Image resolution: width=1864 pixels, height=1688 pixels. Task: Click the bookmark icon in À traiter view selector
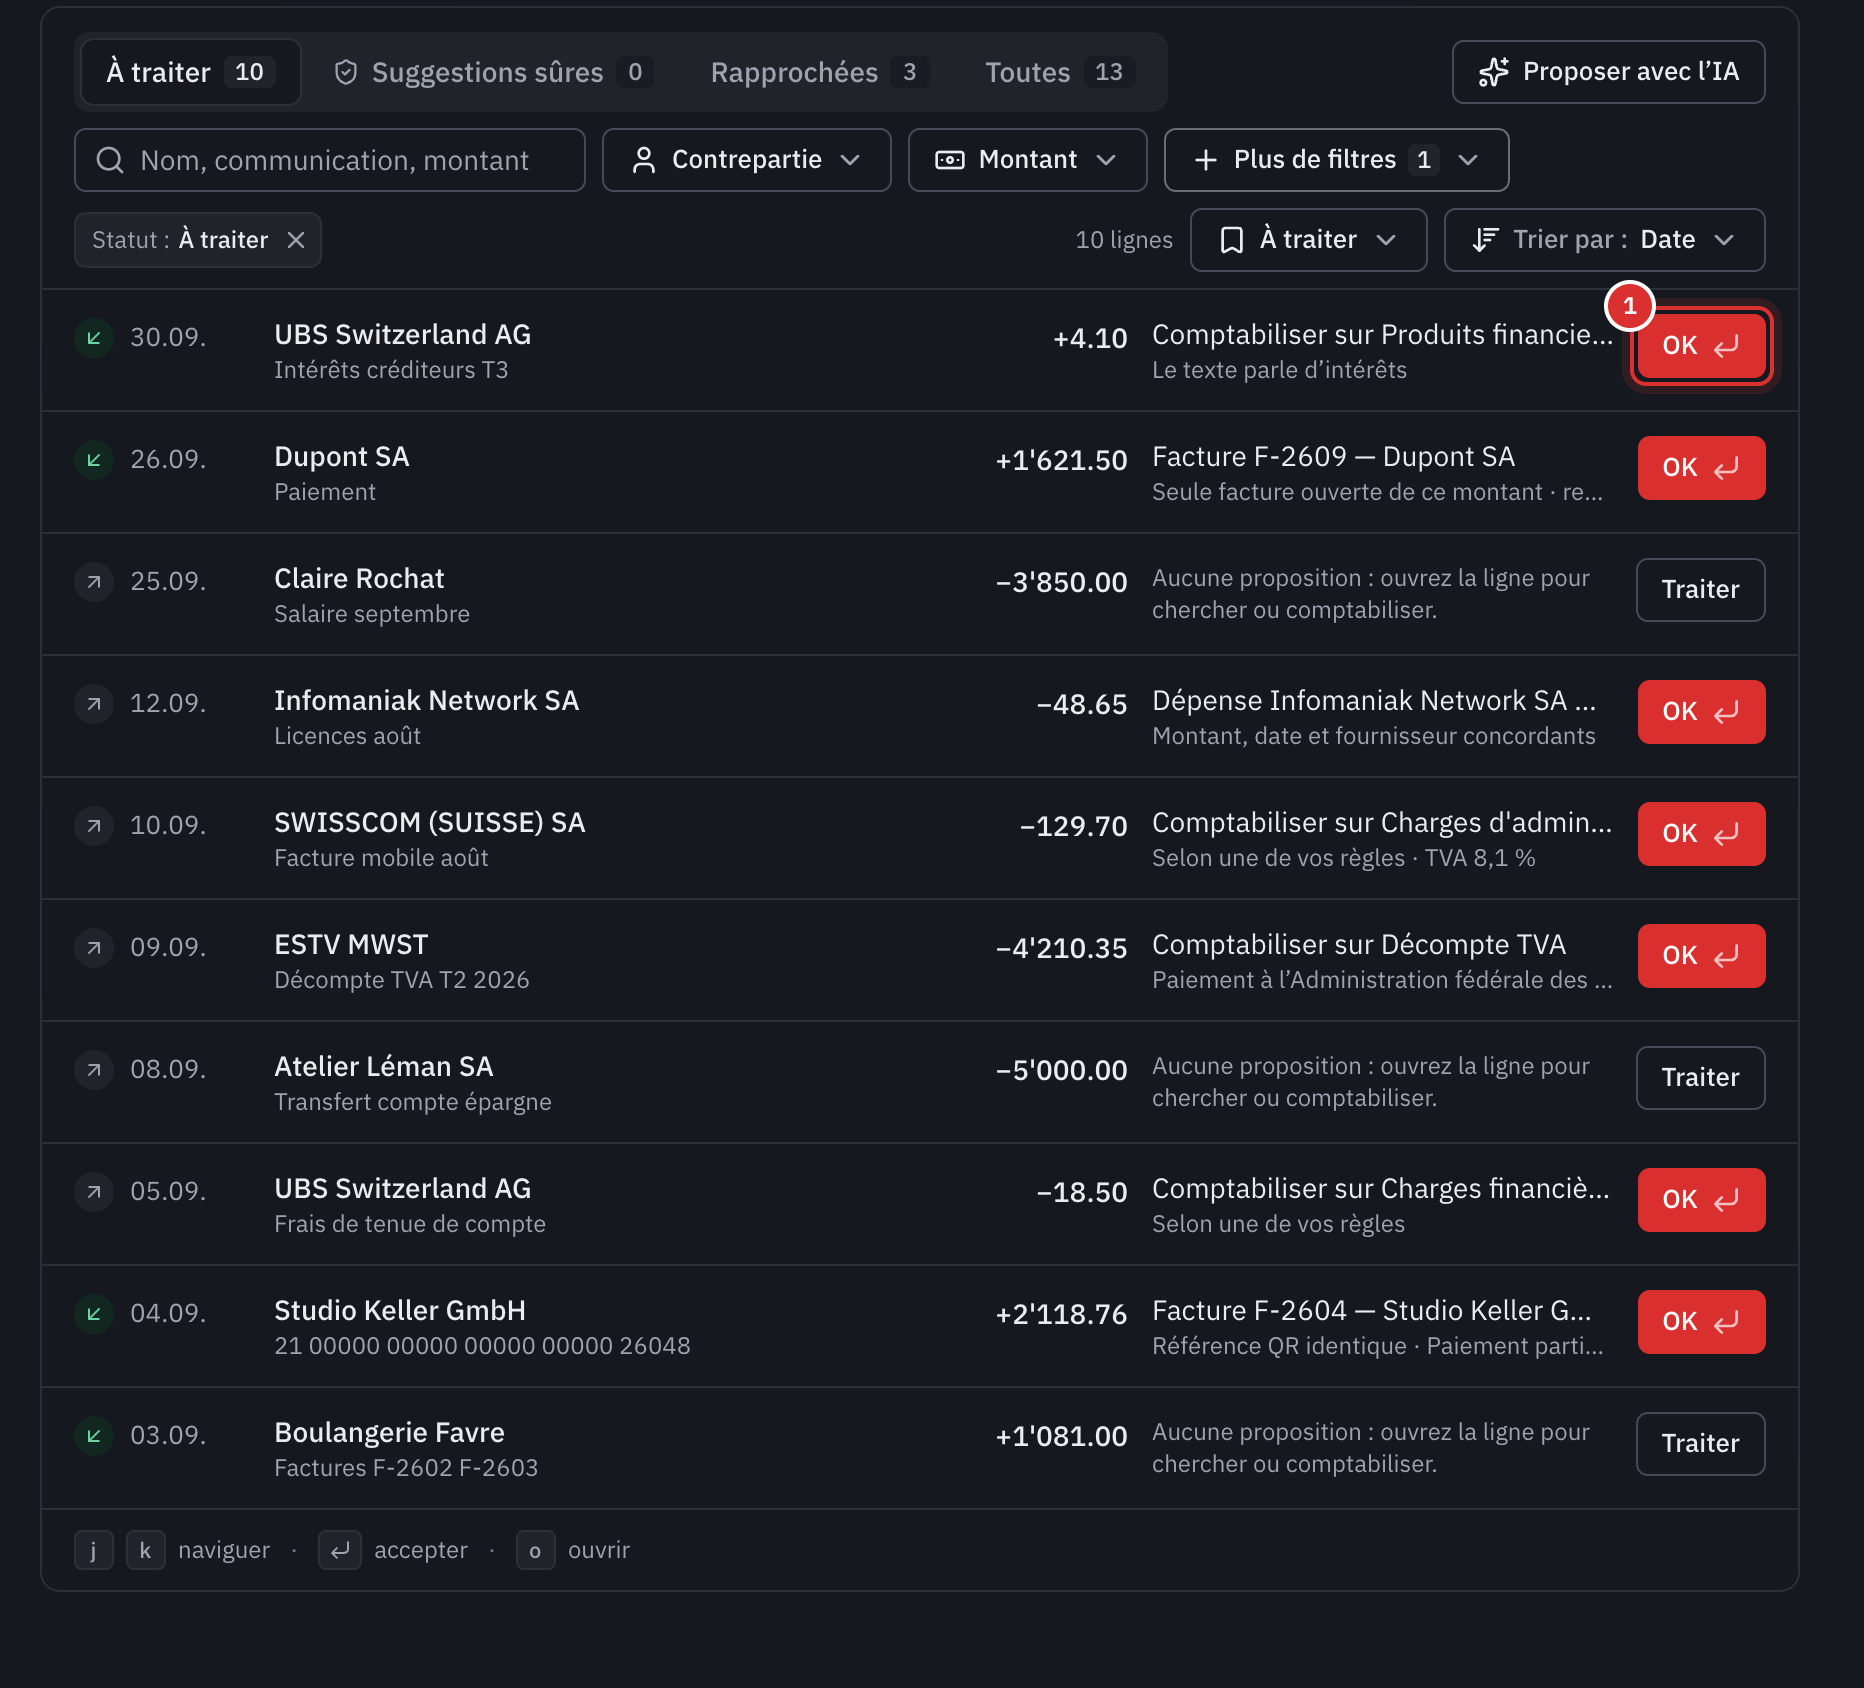pos(1232,240)
